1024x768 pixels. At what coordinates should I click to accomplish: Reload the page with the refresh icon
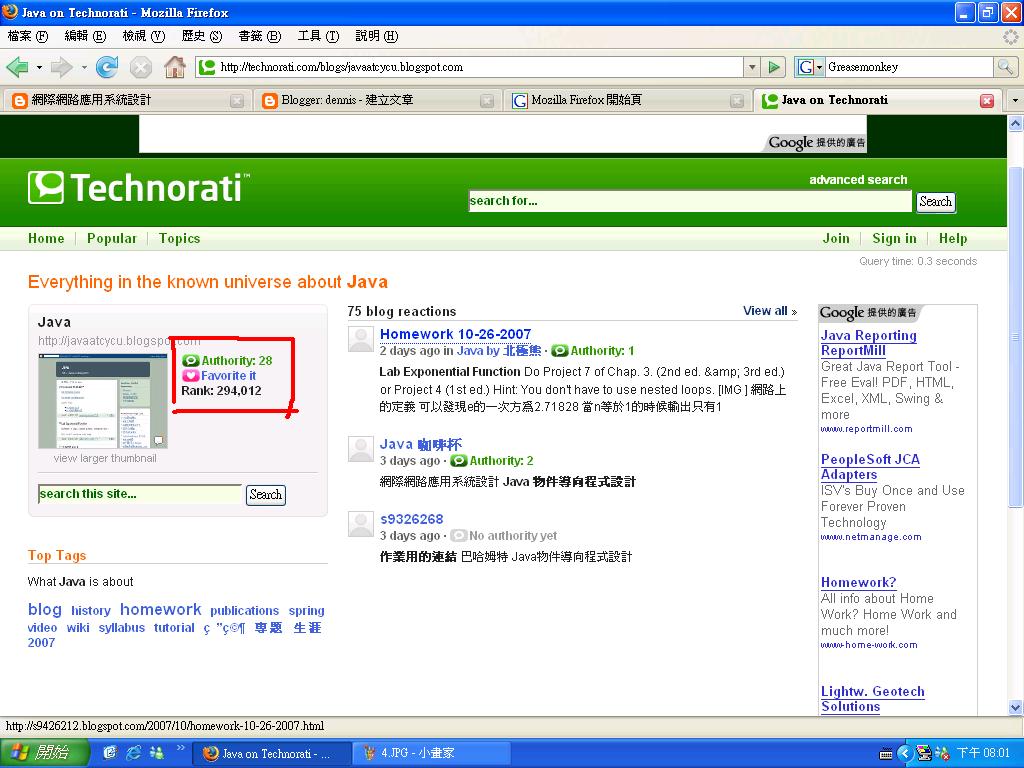106,67
